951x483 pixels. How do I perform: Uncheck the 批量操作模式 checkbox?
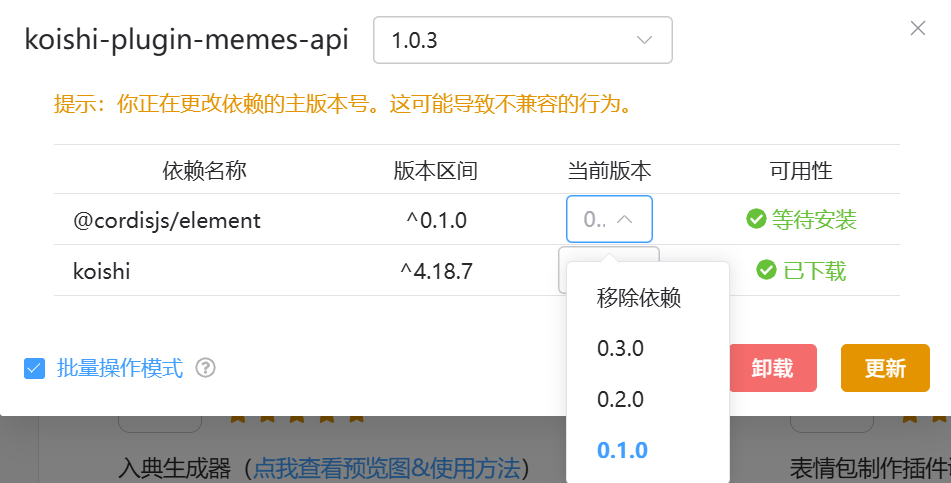pos(35,368)
